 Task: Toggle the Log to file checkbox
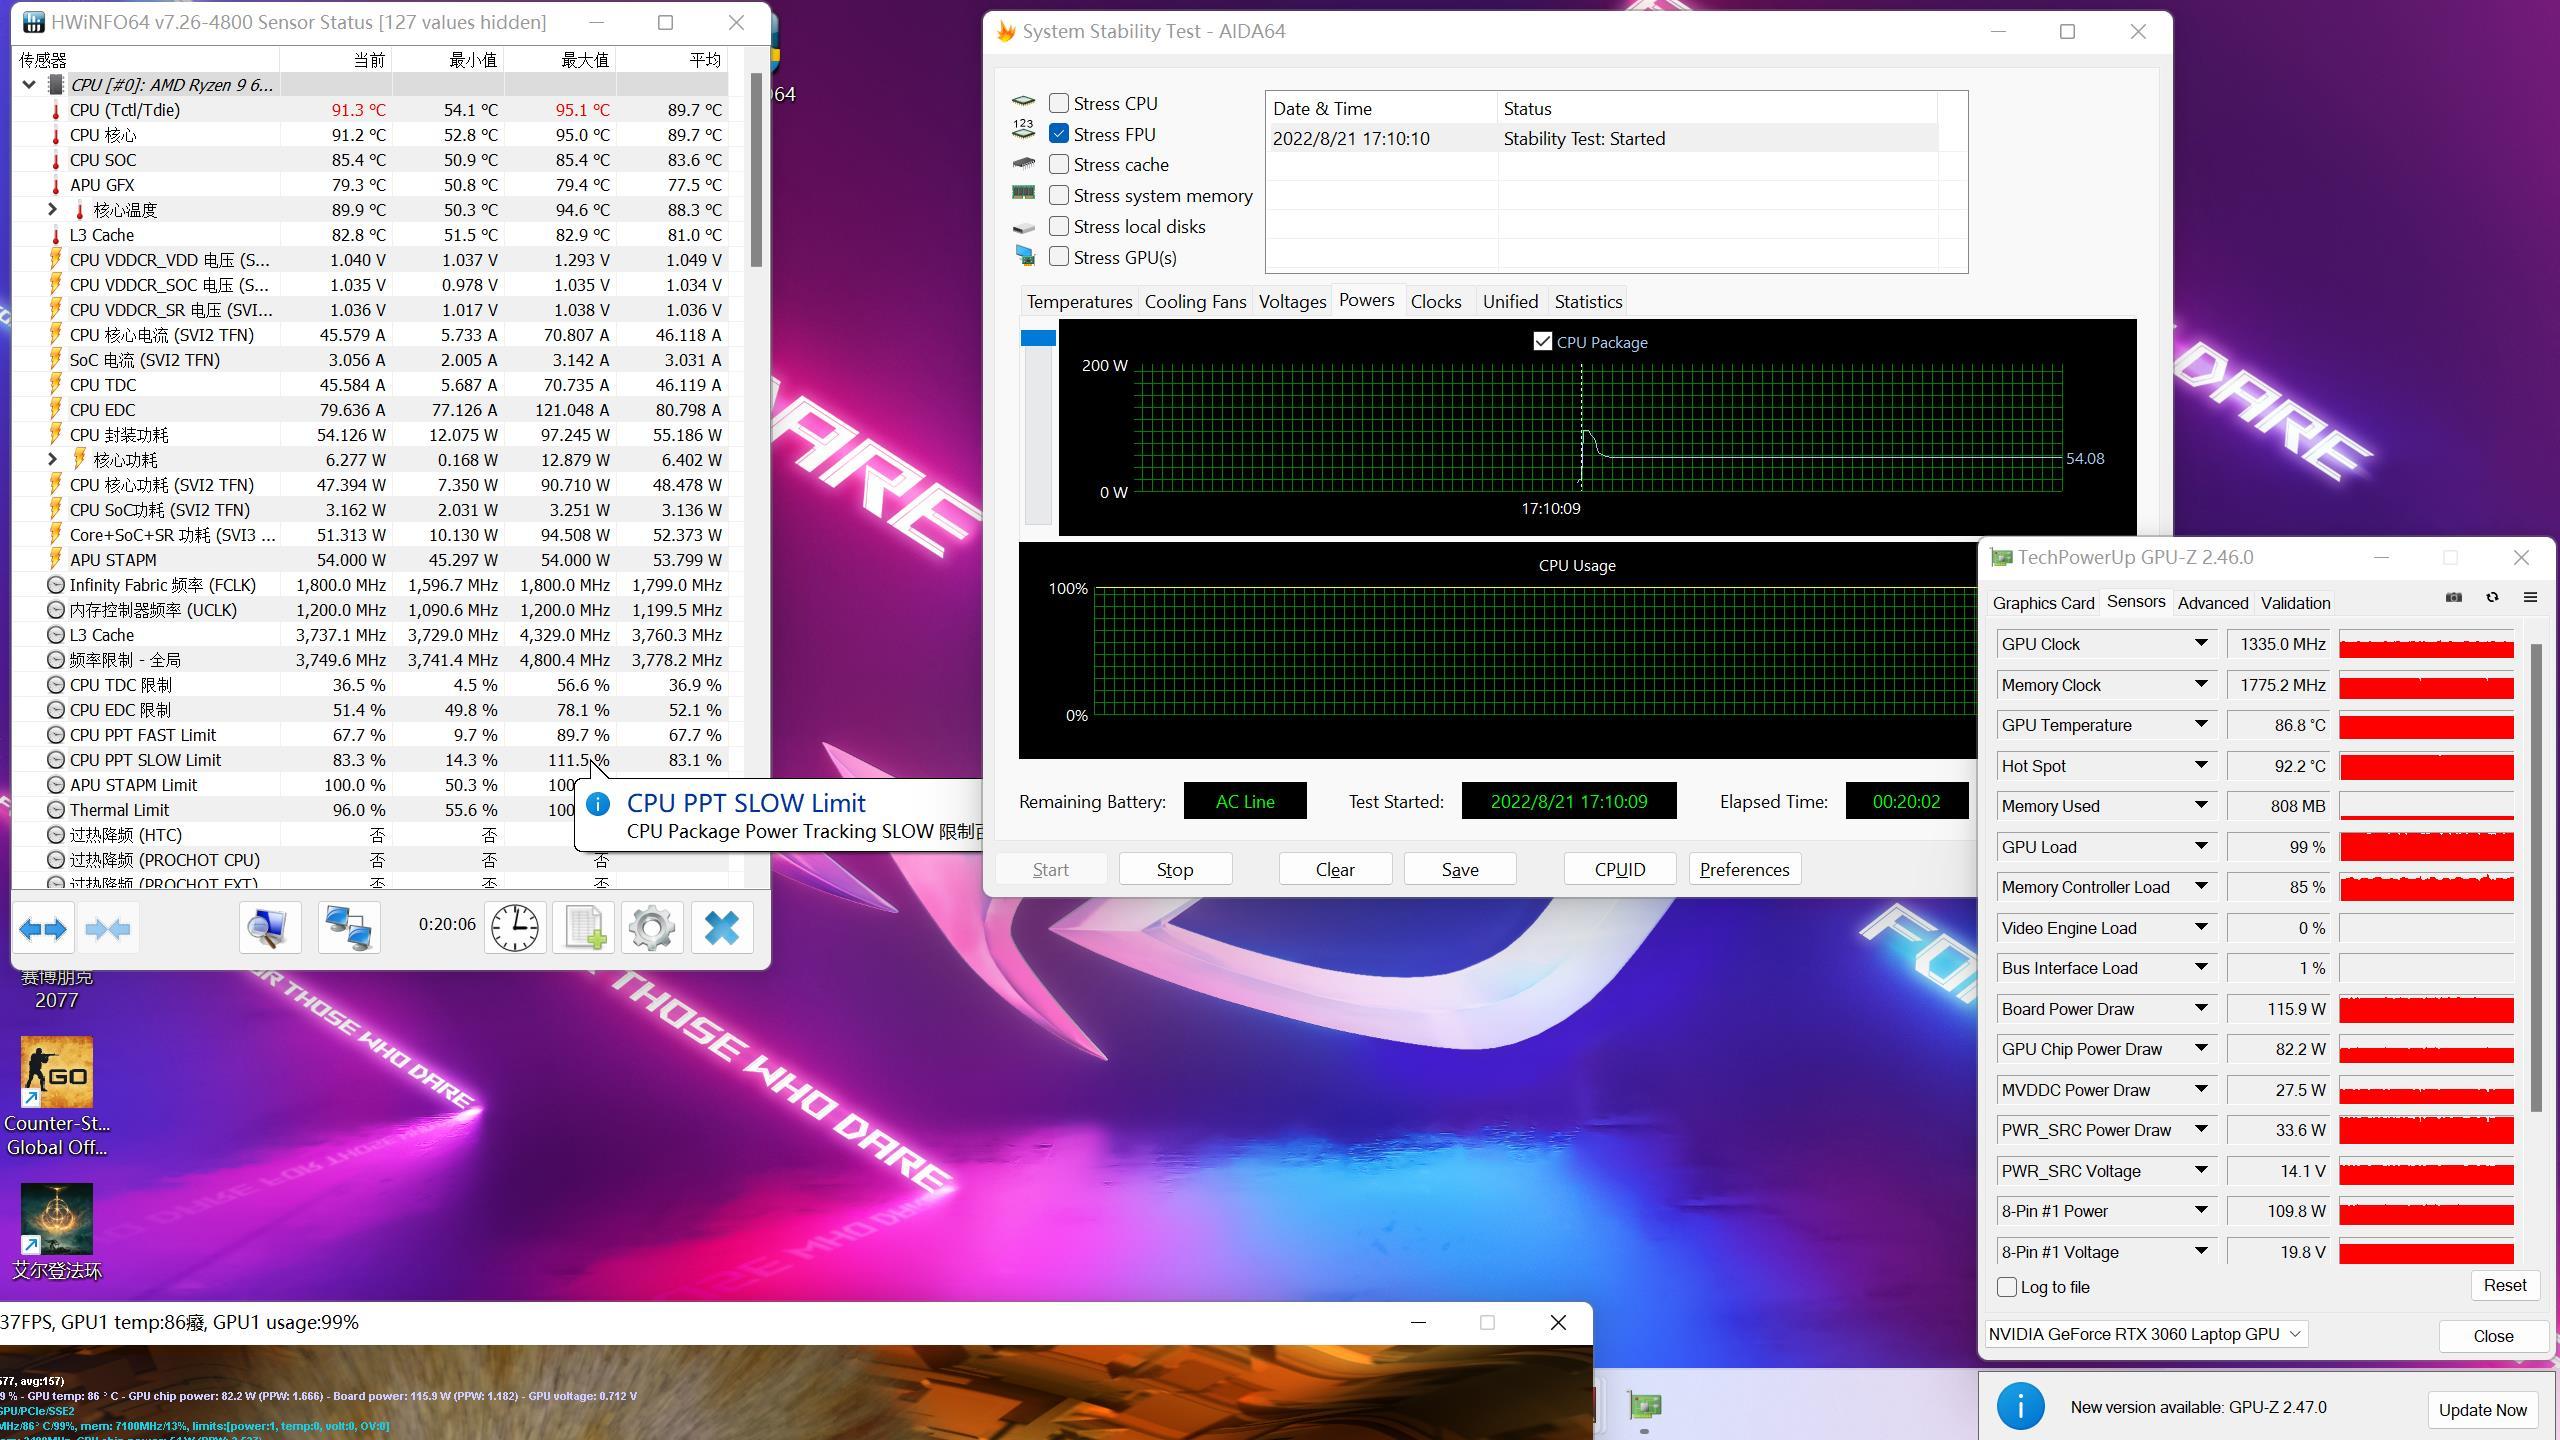coord(2007,1287)
